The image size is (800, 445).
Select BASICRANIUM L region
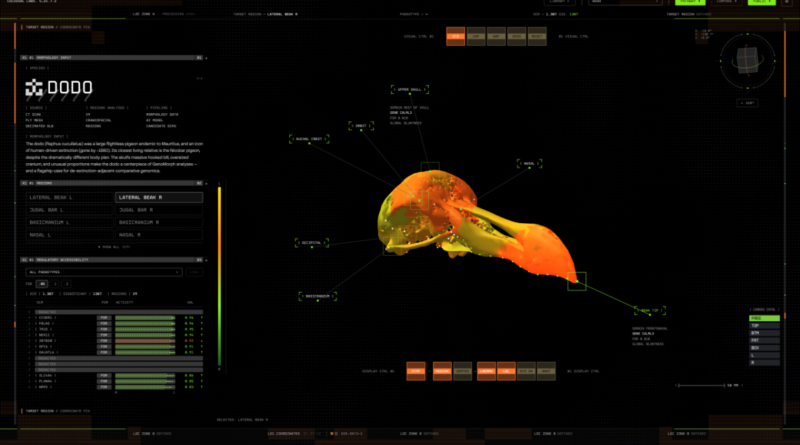pos(70,222)
